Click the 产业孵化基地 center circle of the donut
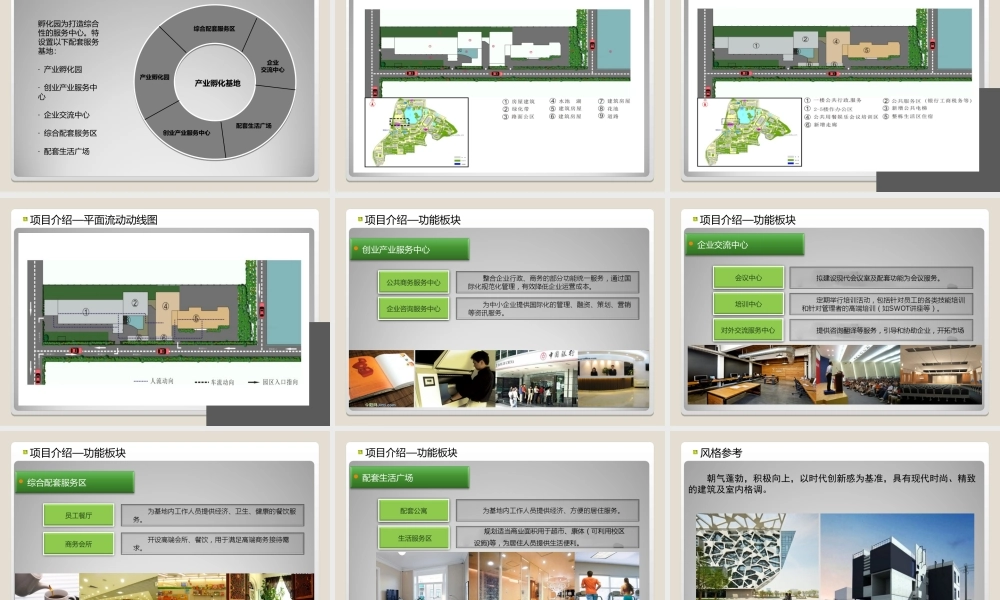The width and height of the screenshot is (1000, 600). click(x=217, y=83)
